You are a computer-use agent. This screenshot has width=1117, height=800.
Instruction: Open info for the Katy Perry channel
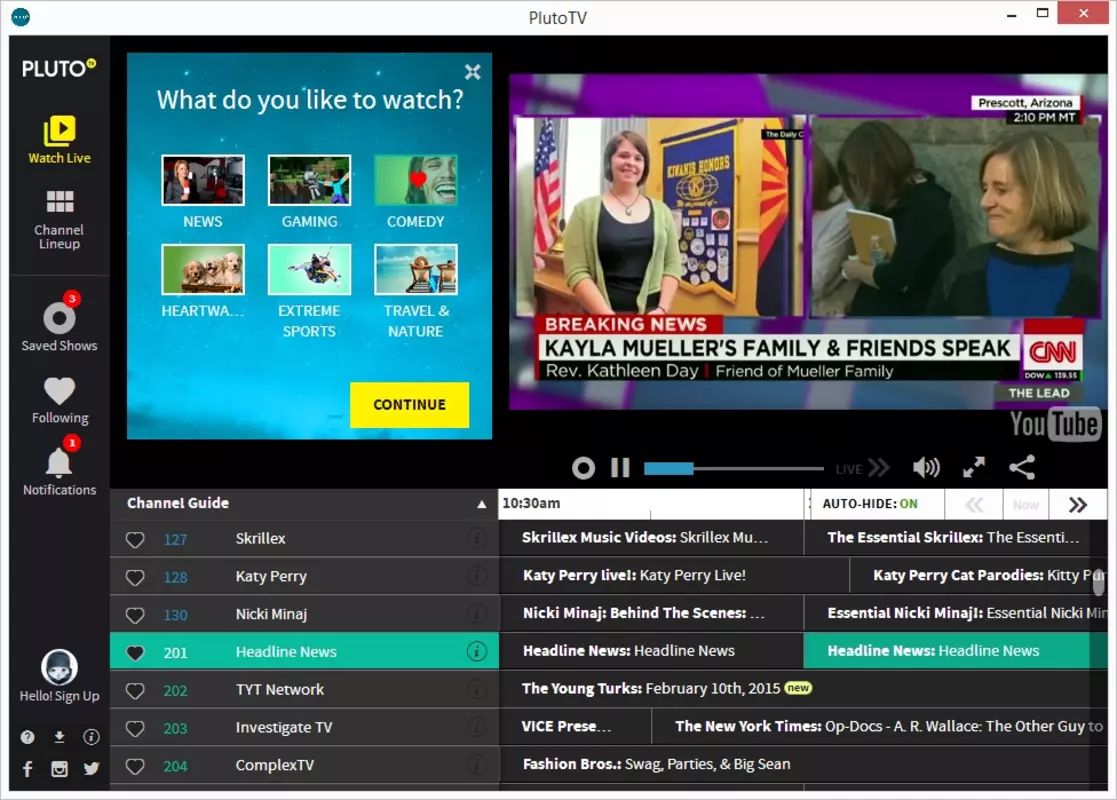click(x=477, y=576)
